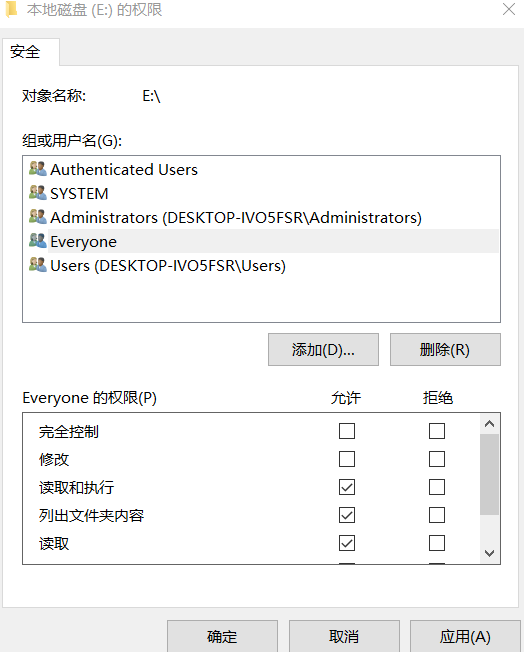
Task: Select the SYSTEM entry in the list
Action: [x=261, y=193]
